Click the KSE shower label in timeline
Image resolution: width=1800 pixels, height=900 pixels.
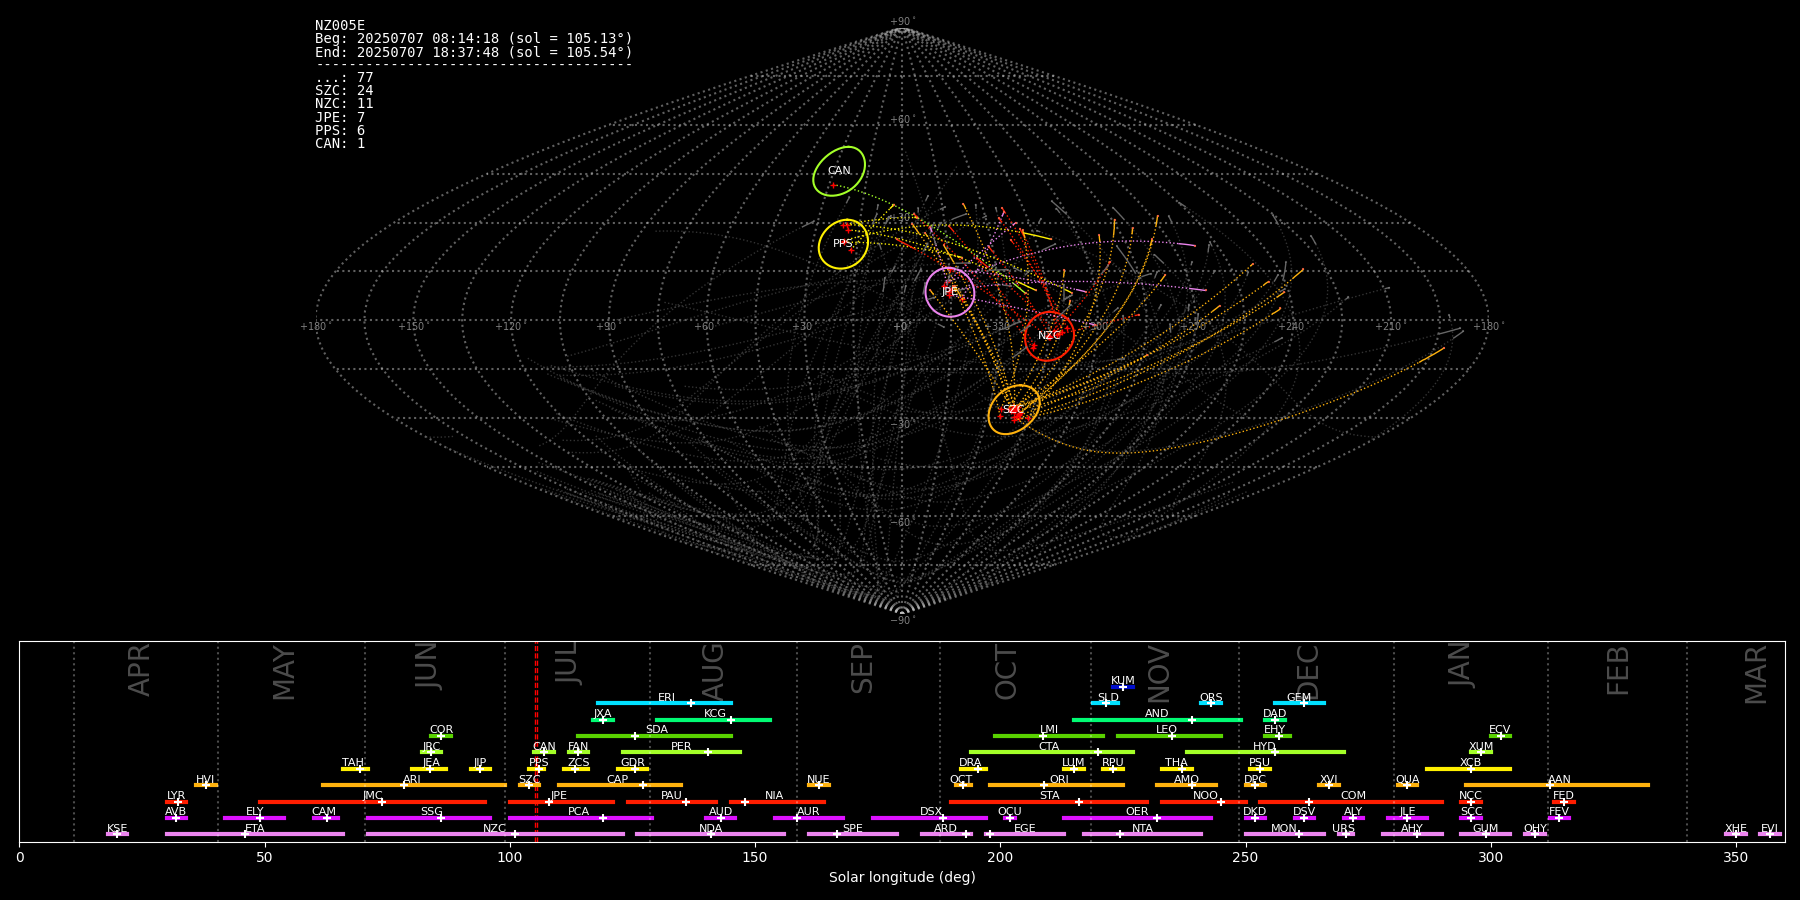[117, 828]
